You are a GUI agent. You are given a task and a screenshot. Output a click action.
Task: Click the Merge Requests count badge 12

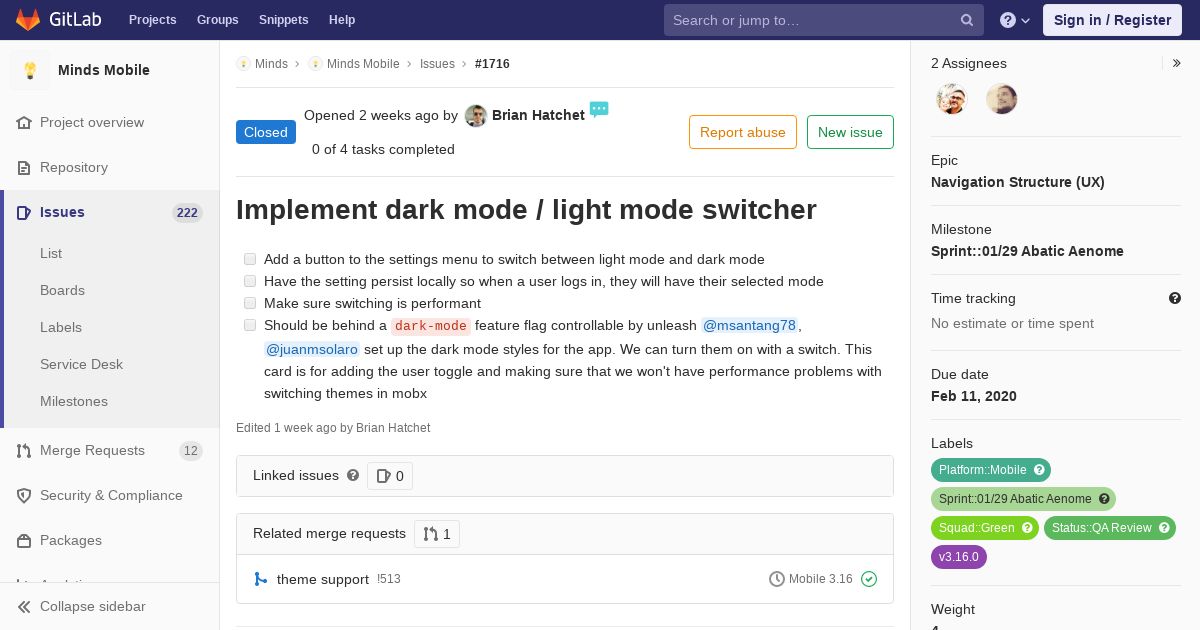tap(190, 451)
